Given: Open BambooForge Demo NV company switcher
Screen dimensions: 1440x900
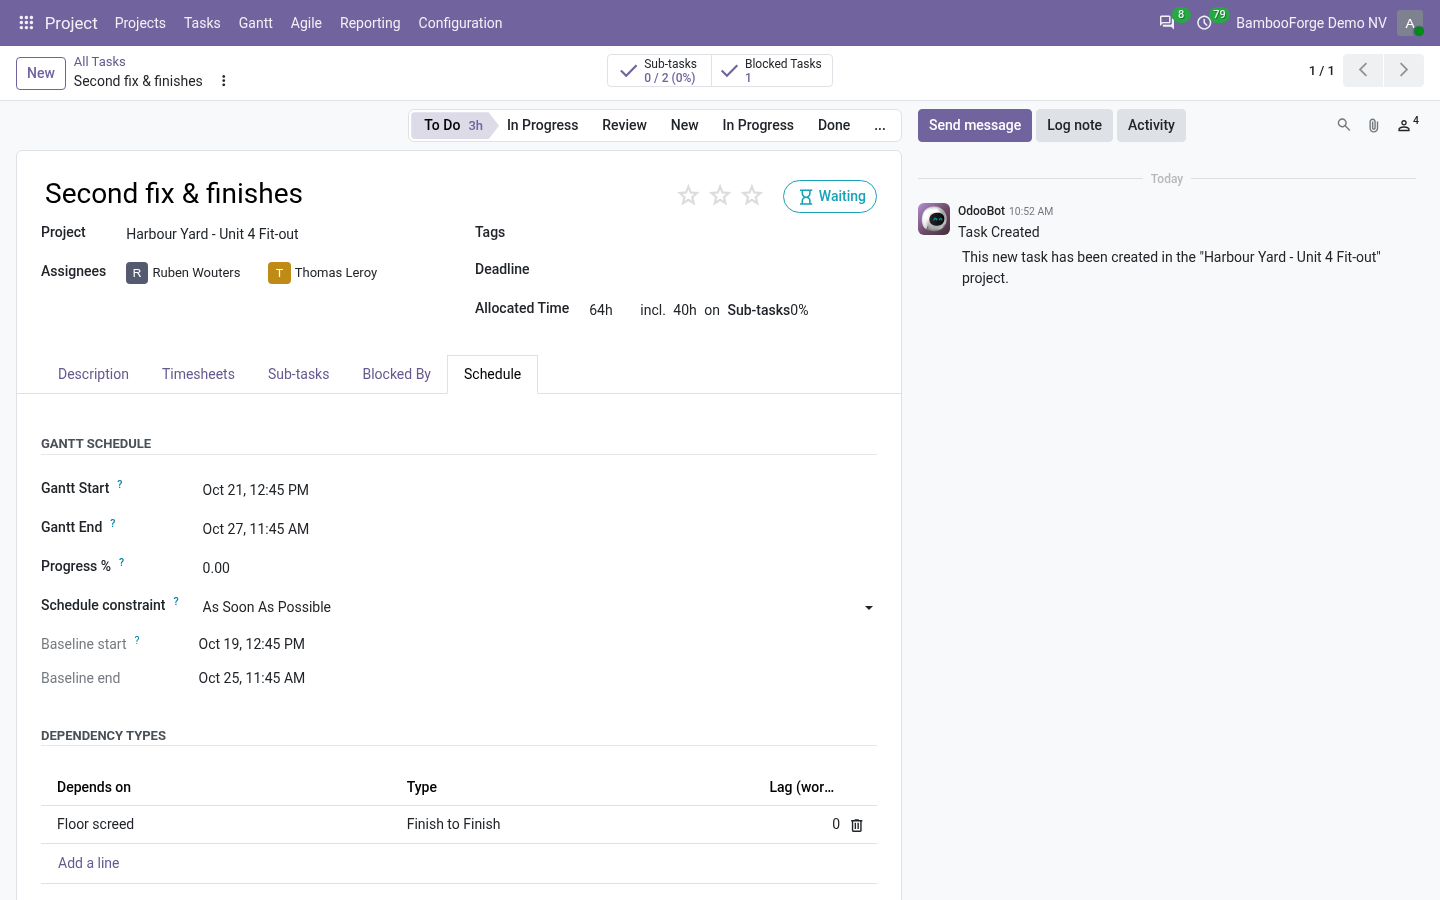Looking at the screenshot, I should pos(1311,23).
